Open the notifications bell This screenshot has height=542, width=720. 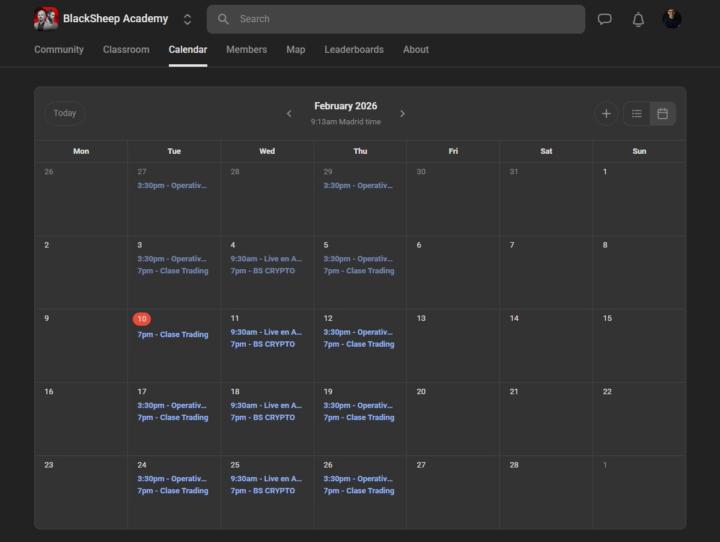[x=638, y=19]
